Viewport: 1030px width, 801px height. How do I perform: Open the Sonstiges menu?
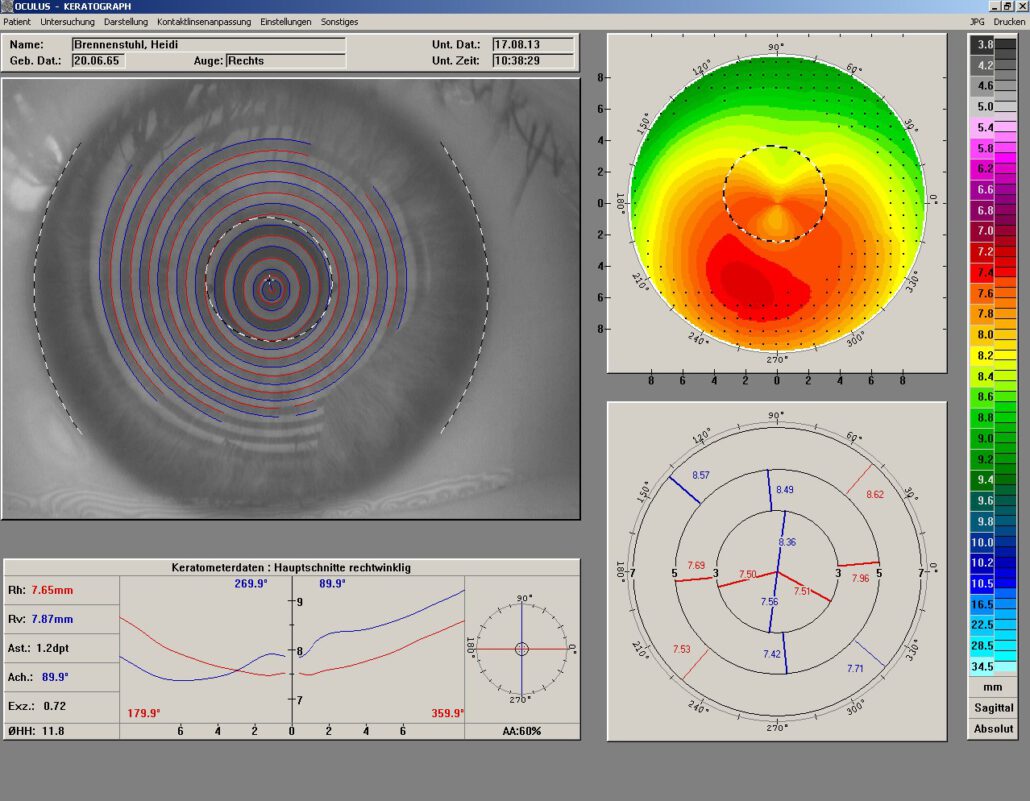(339, 21)
